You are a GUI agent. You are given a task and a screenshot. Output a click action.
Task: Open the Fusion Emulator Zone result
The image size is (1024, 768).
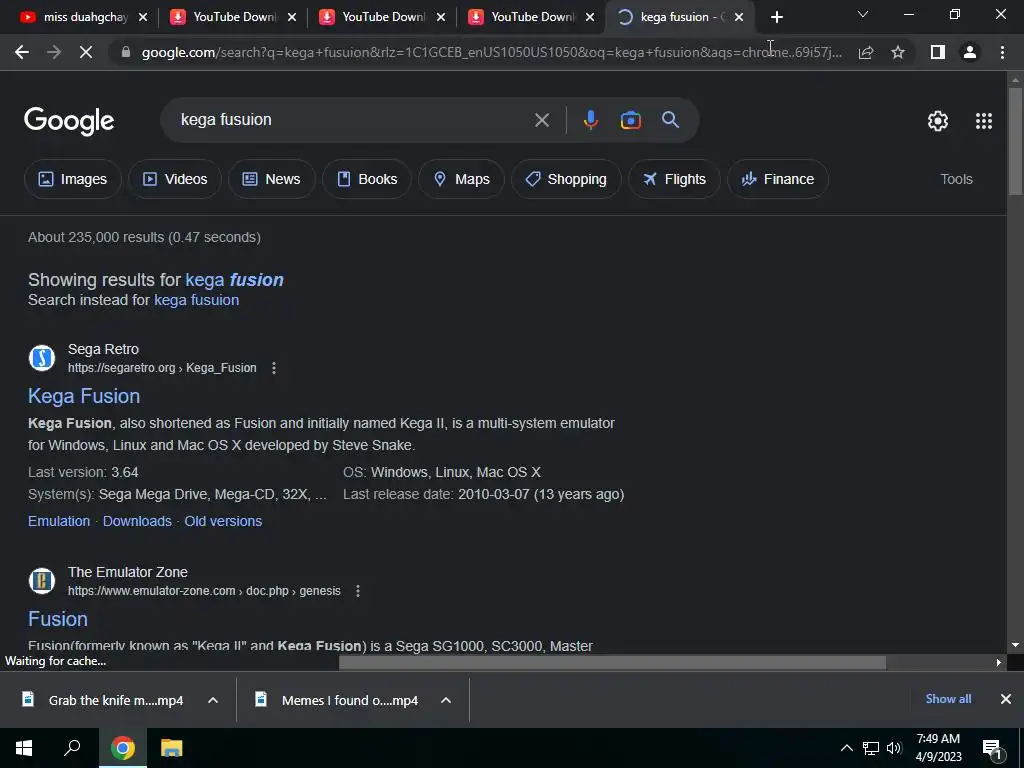pyautogui.click(x=58, y=619)
